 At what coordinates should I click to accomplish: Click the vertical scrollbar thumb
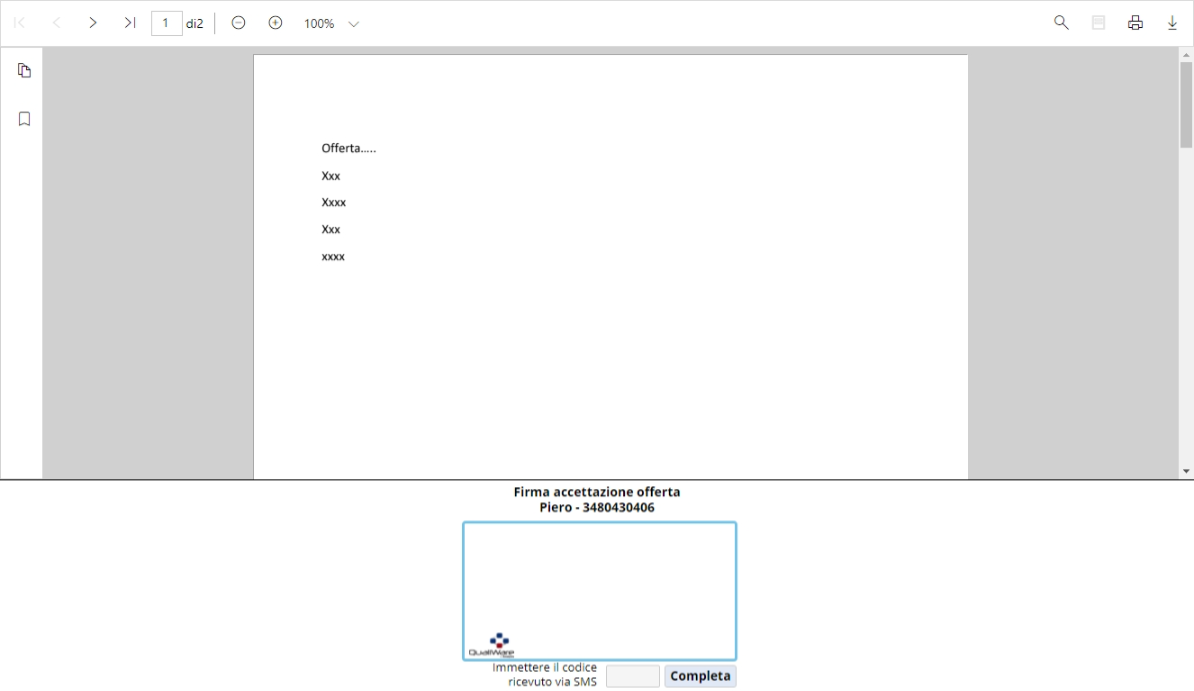click(x=1186, y=104)
